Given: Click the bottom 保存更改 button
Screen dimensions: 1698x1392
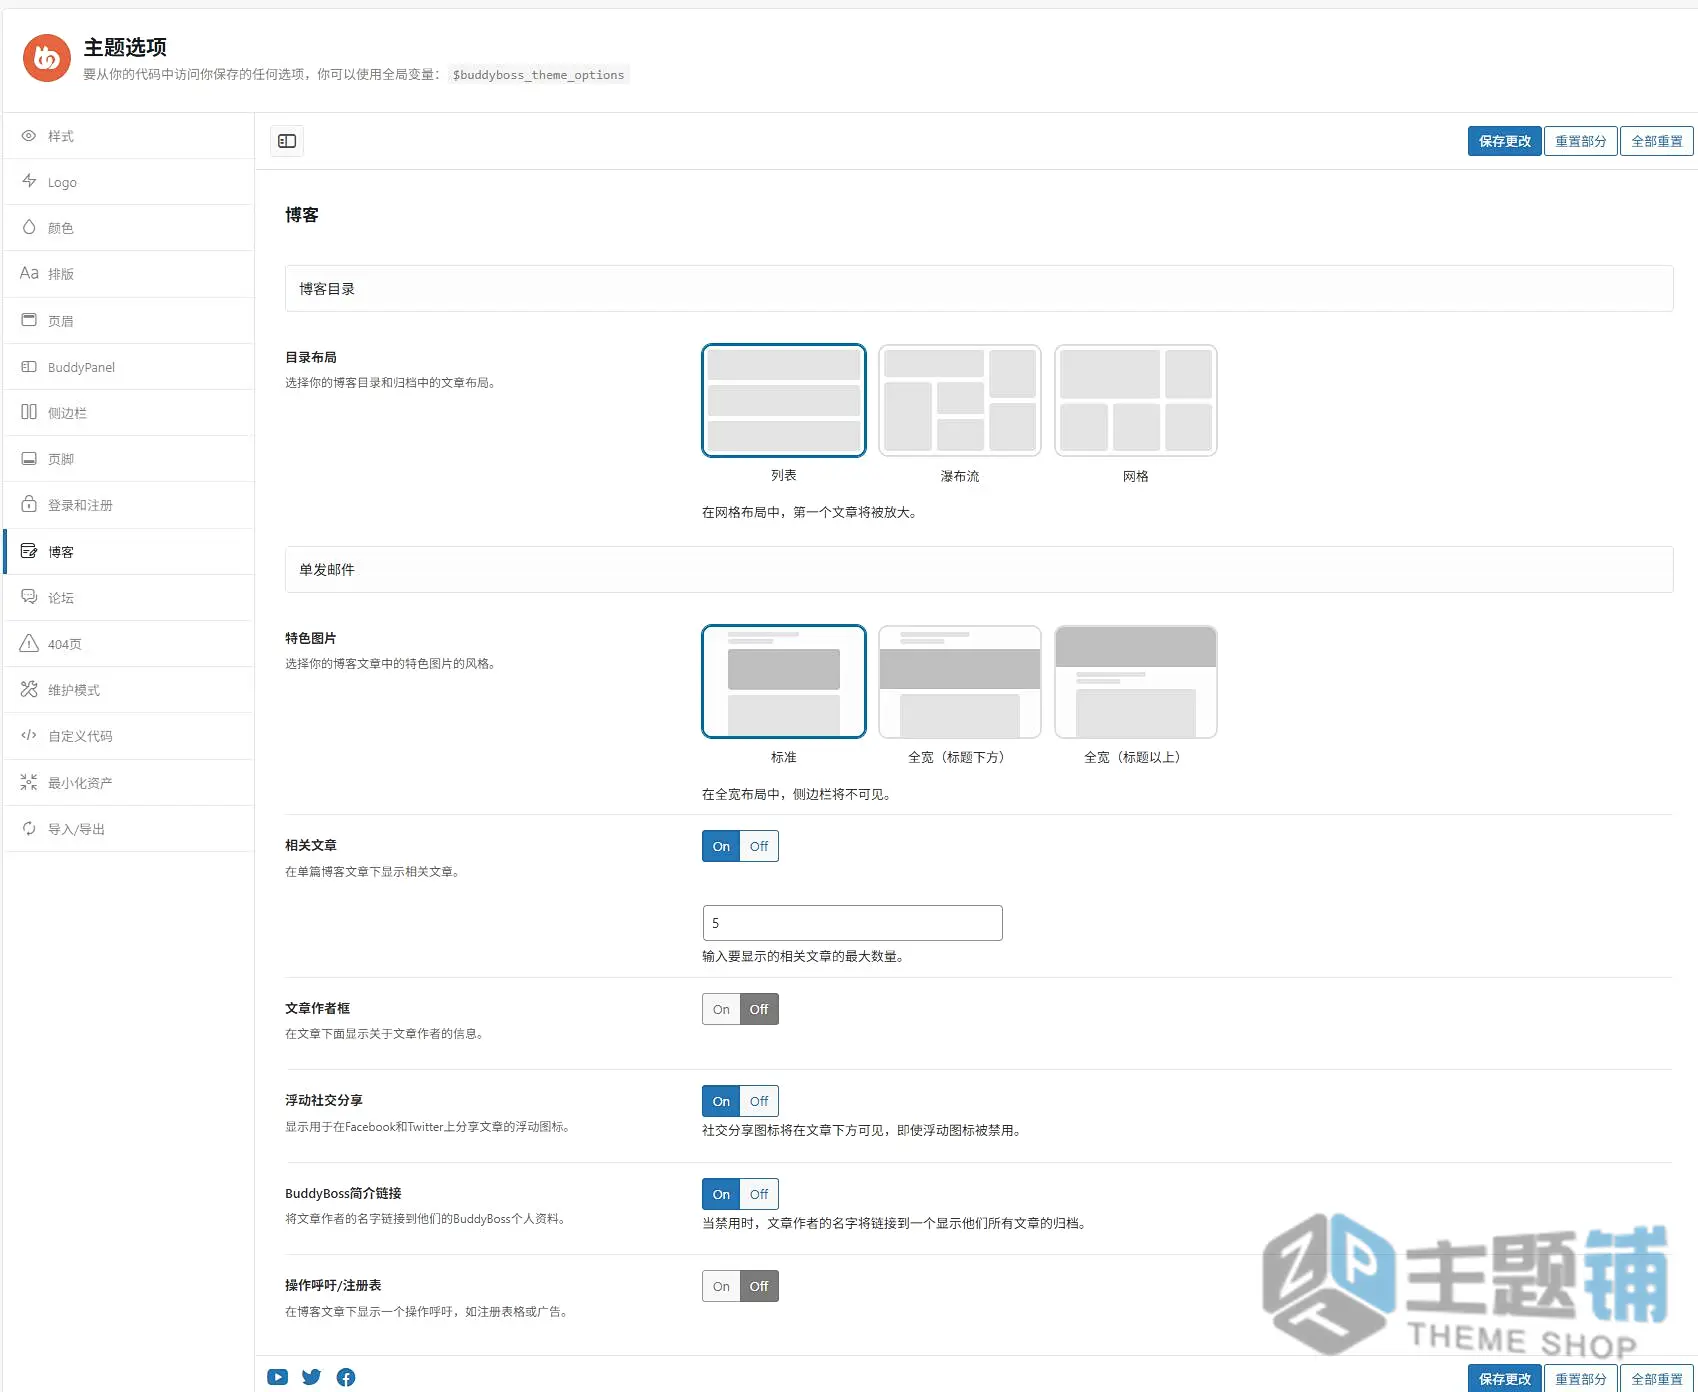Looking at the screenshot, I should (1504, 1378).
